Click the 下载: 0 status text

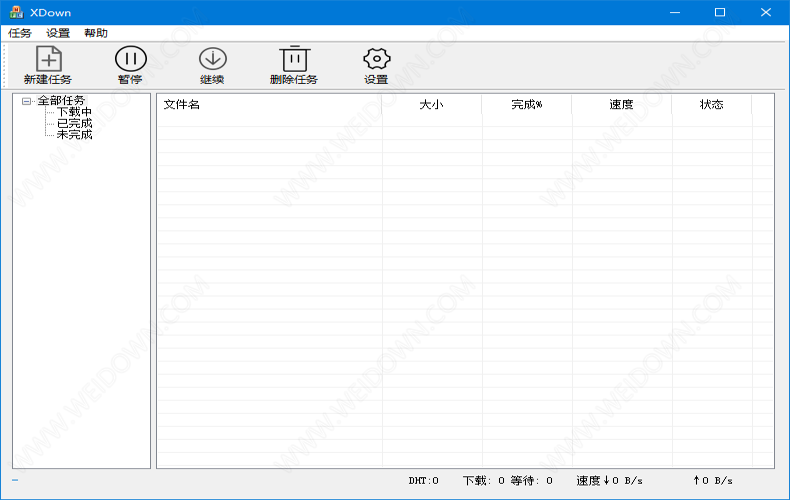pos(484,481)
